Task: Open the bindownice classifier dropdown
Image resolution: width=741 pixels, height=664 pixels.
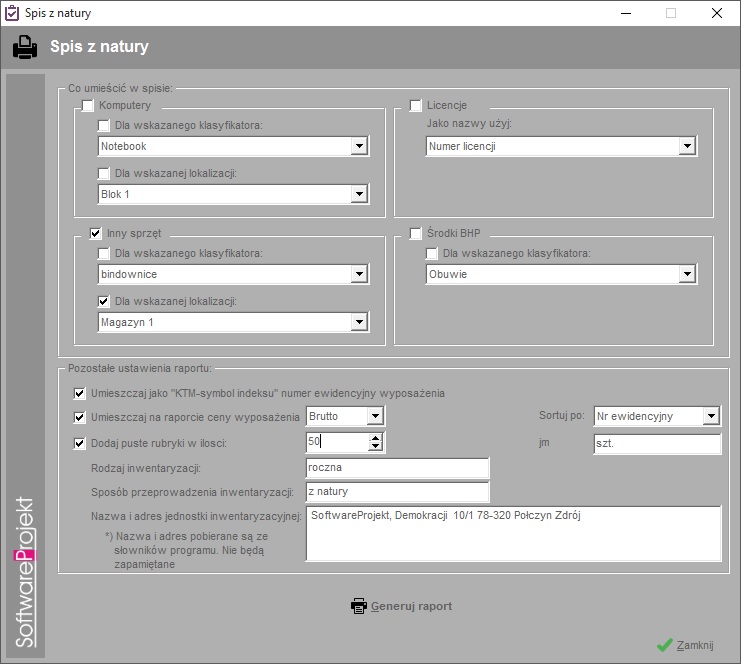Action: coord(359,274)
